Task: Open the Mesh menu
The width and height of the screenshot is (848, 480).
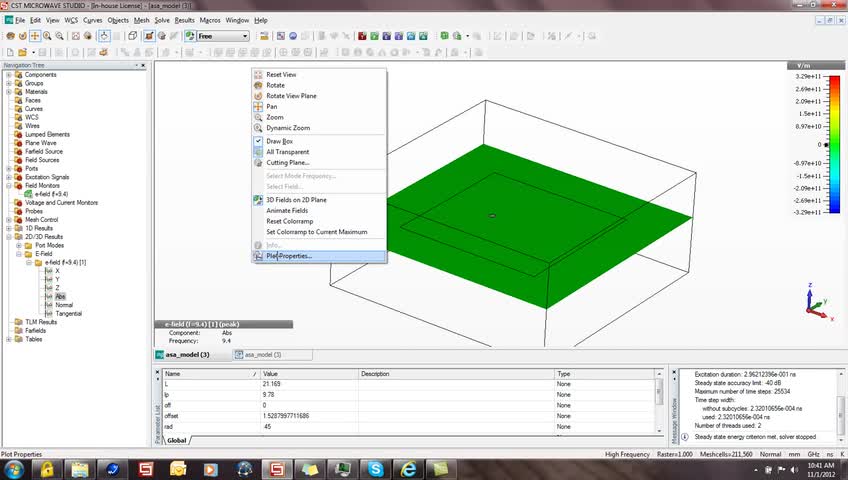Action: pyautogui.click(x=141, y=20)
